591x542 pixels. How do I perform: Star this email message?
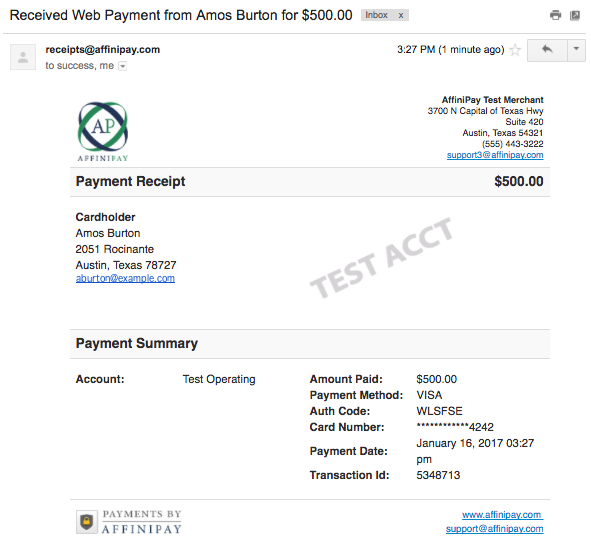pos(515,50)
